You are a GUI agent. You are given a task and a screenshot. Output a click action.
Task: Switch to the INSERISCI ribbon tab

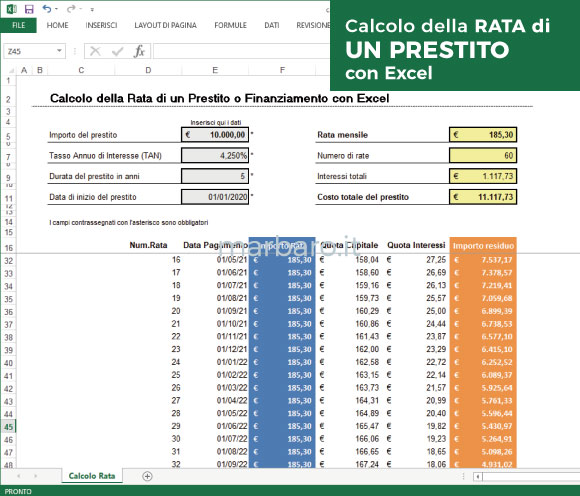(x=101, y=25)
